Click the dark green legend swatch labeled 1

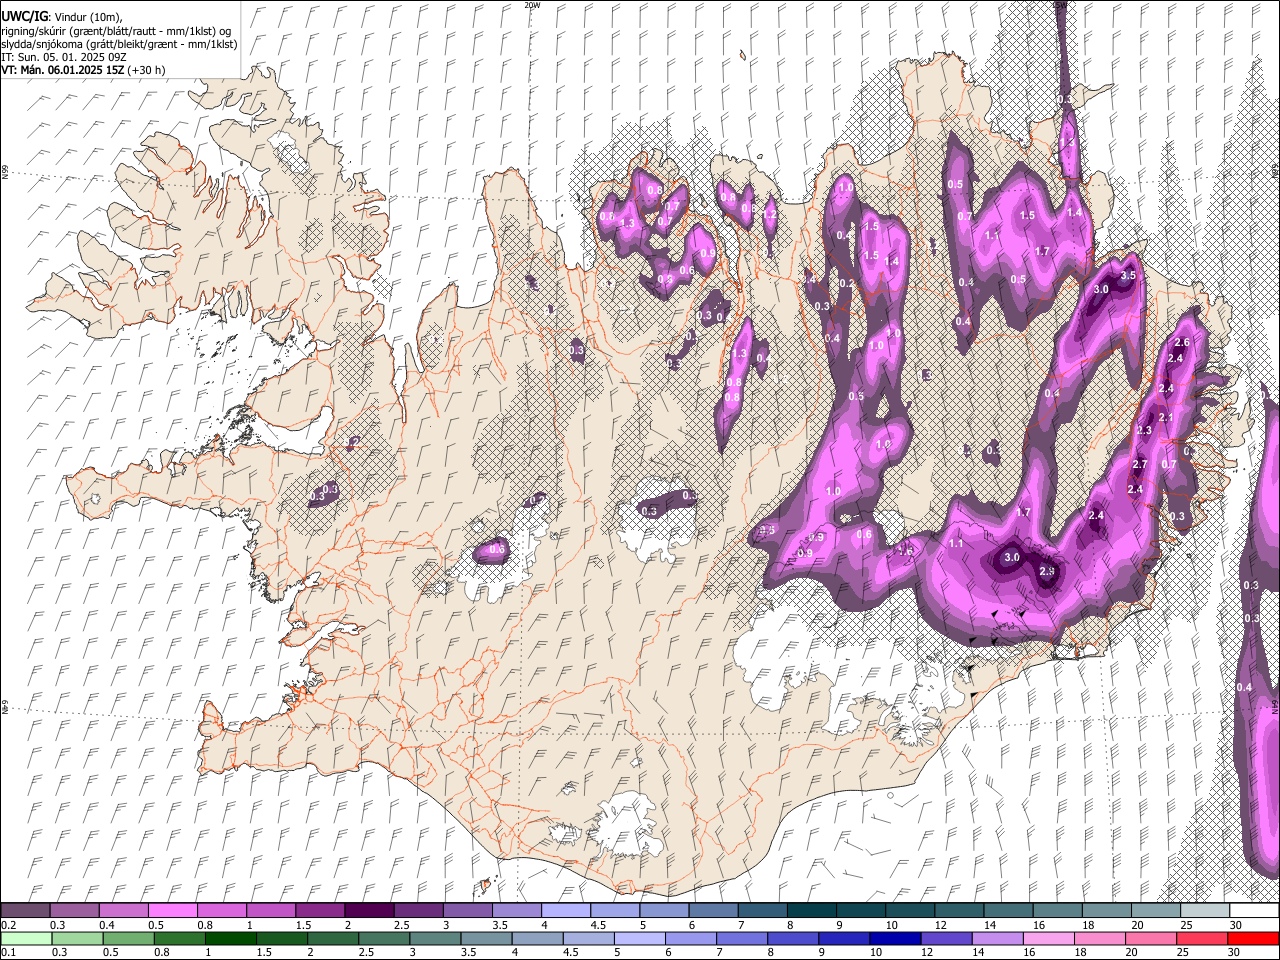coord(230,939)
